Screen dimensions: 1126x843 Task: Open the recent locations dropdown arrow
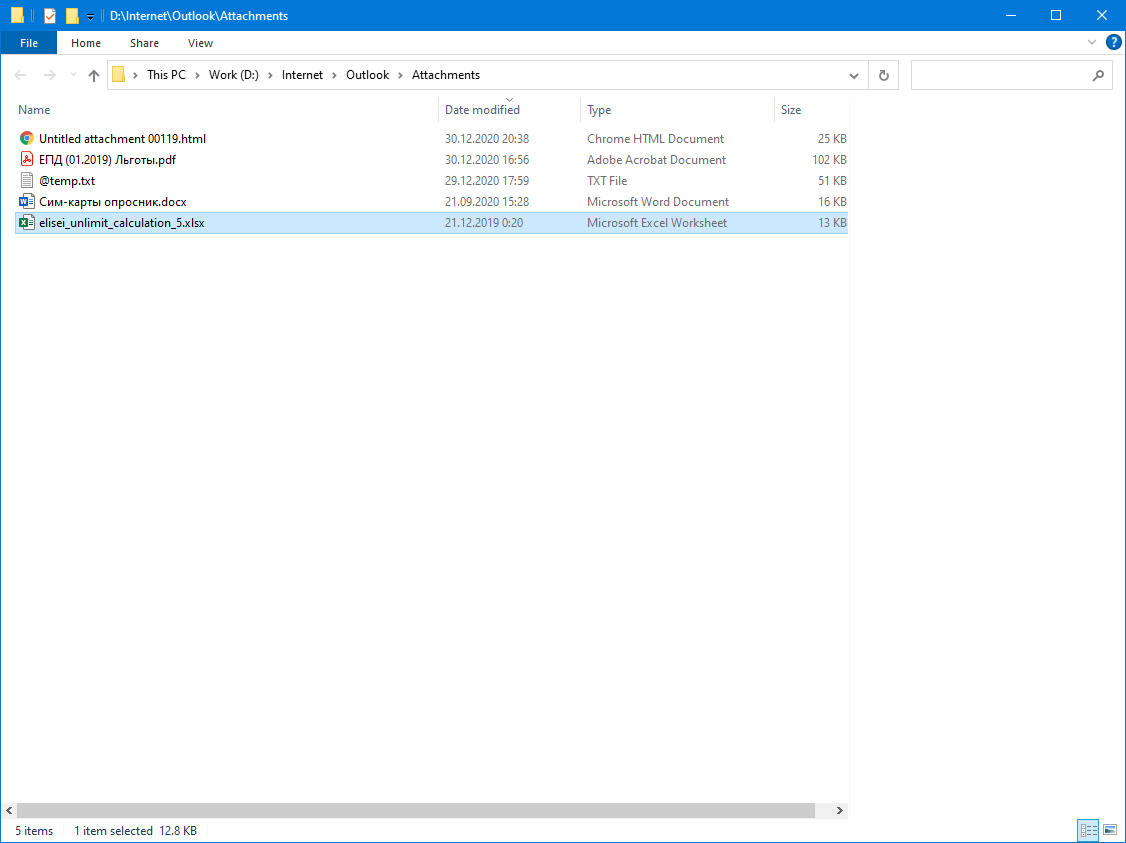click(x=72, y=75)
